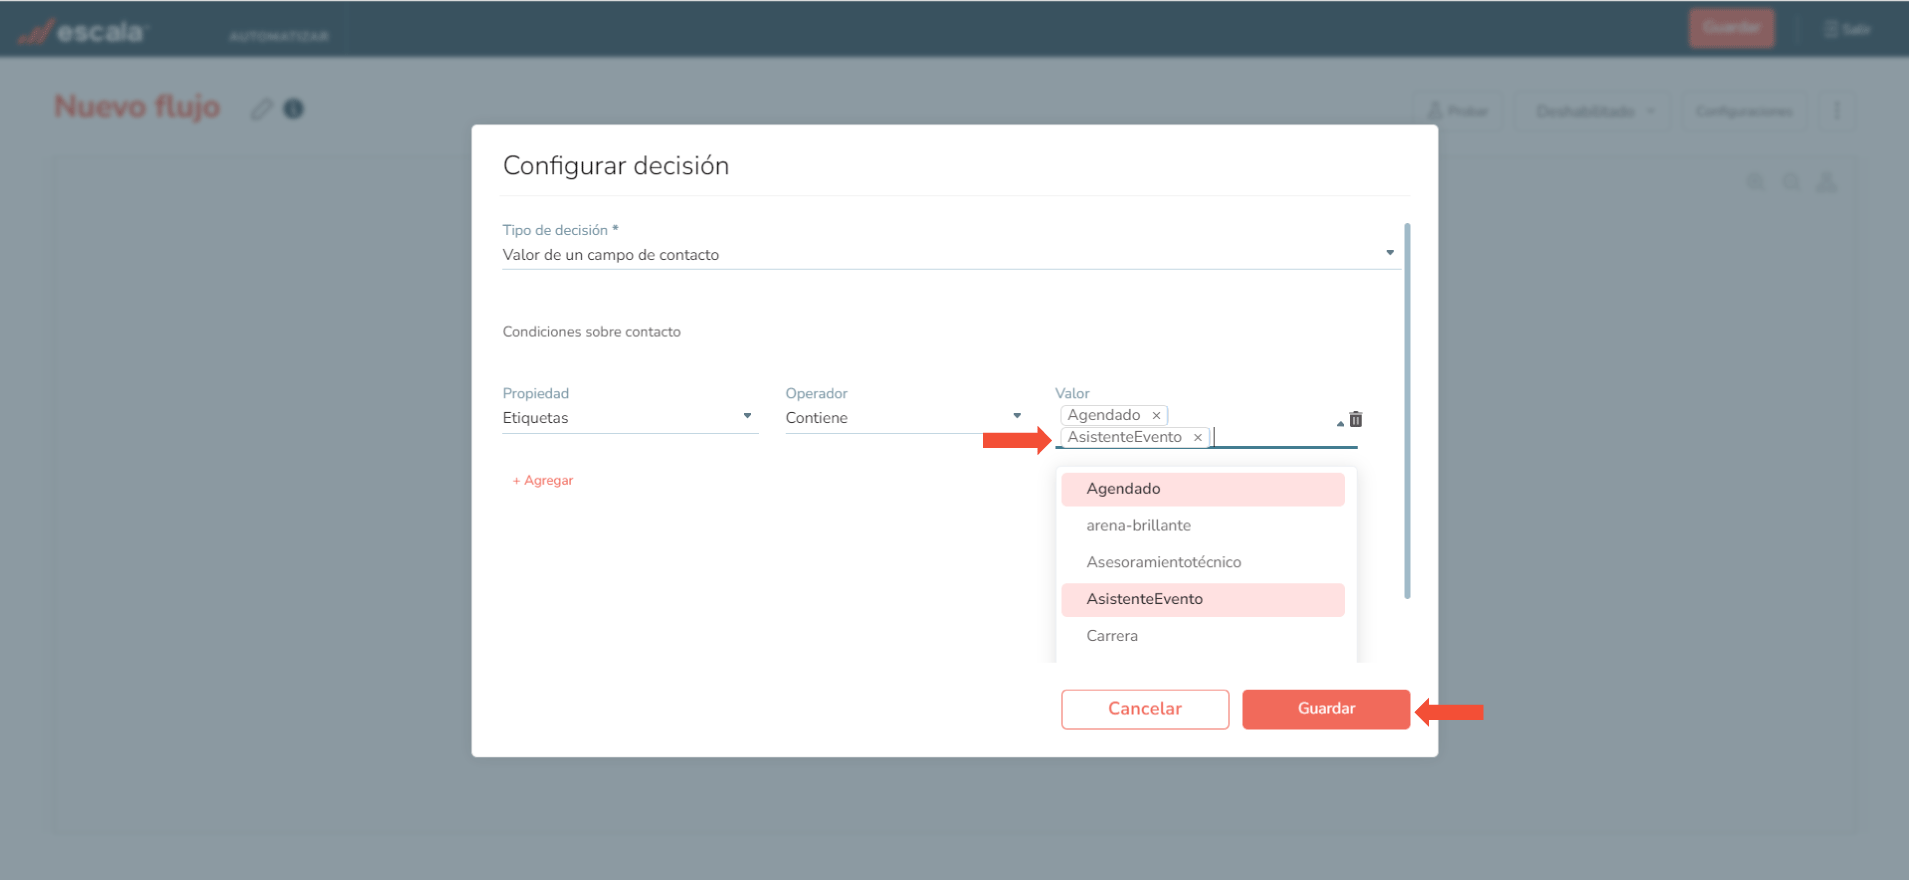1909x880 pixels.
Task: Select the arena-brillante option
Action: [x=1203, y=526]
